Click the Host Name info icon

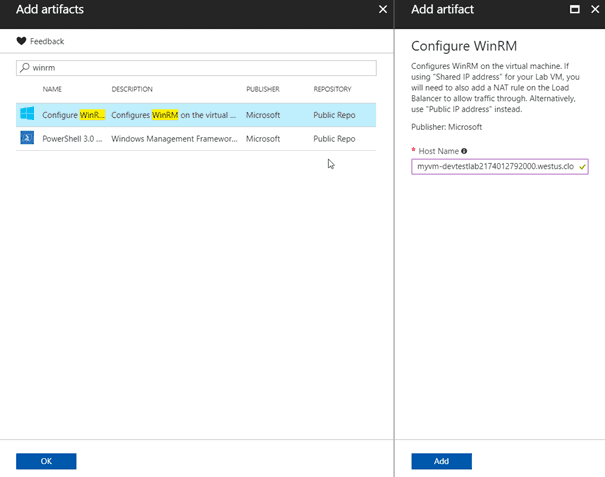click(464, 151)
